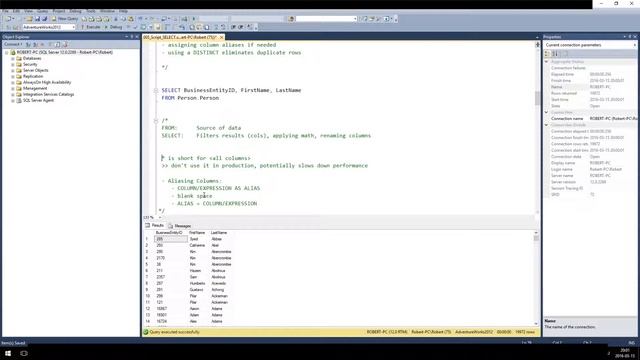Click the Alphabetical sort icon in Properties
640x360 pixels.
coord(555,53)
